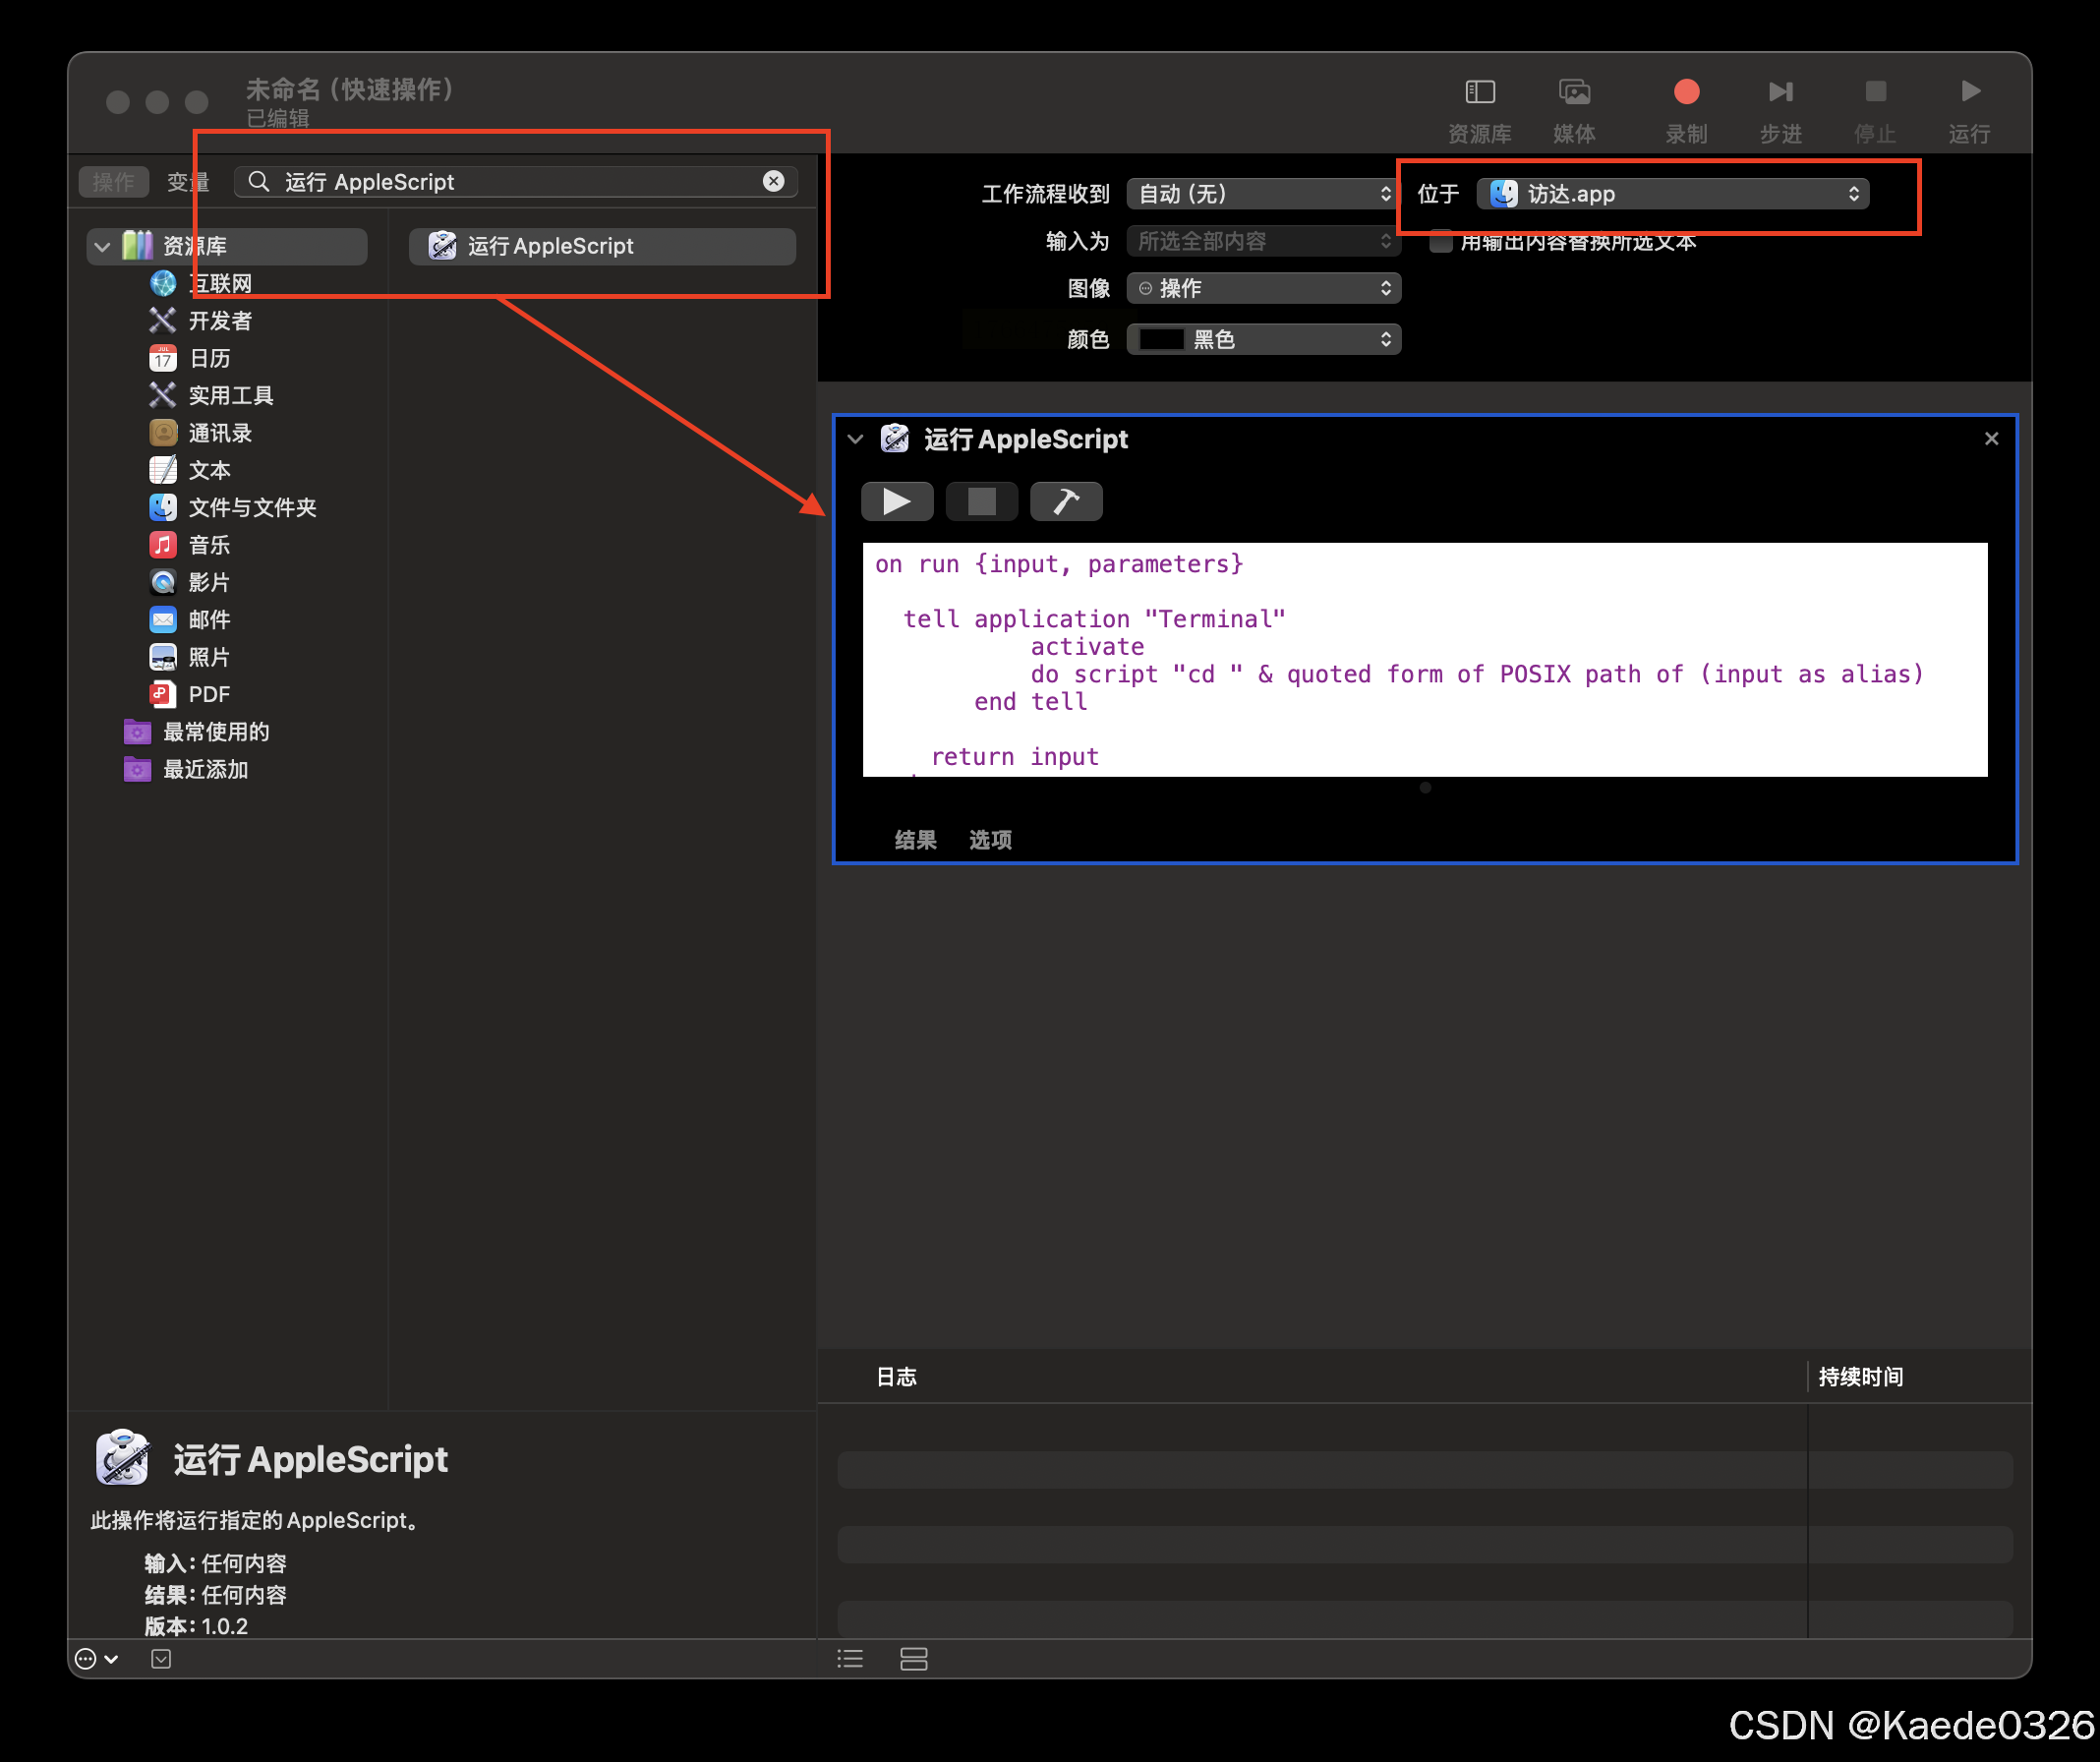Collapse the Run AppleScript action
The height and width of the screenshot is (1762, 2100).
coord(856,439)
